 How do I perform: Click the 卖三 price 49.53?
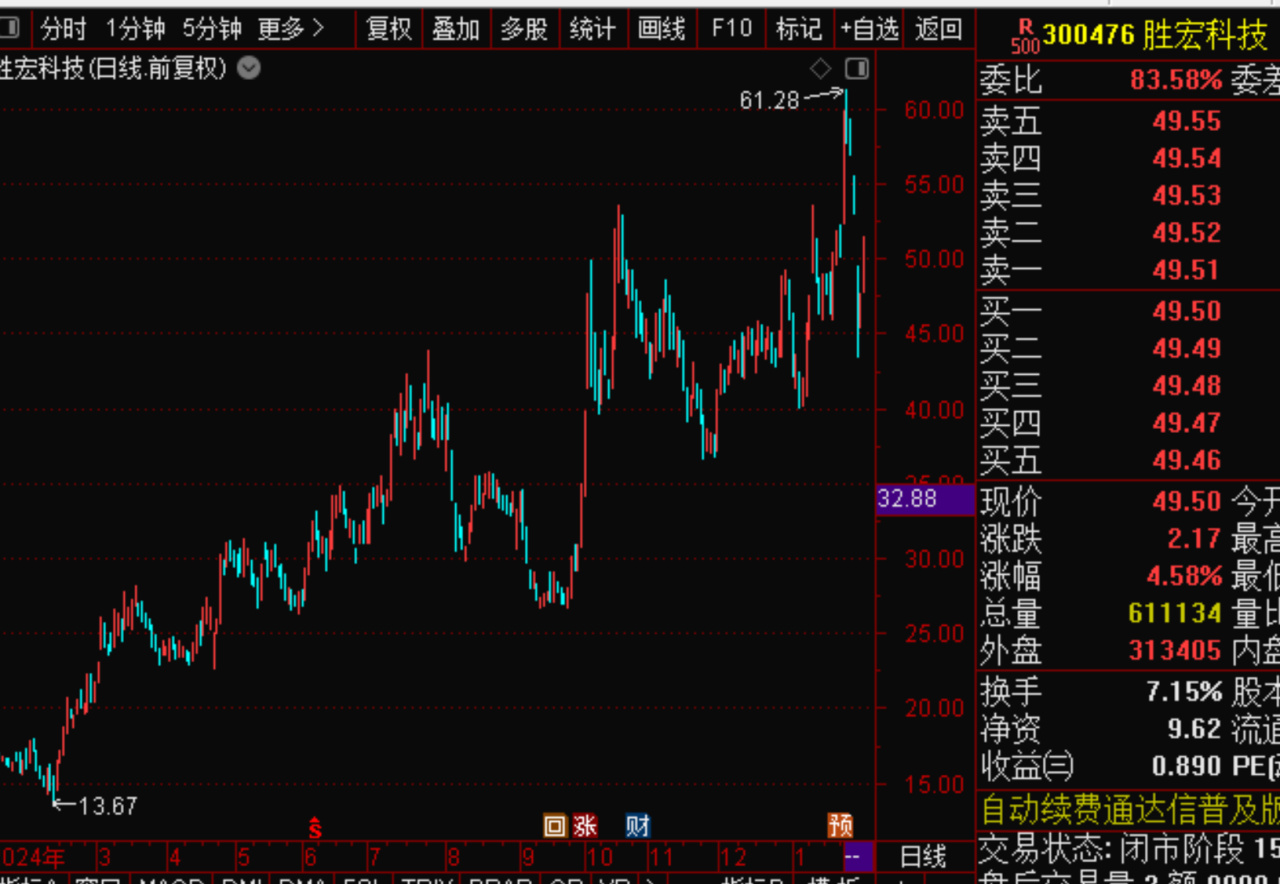1186,195
